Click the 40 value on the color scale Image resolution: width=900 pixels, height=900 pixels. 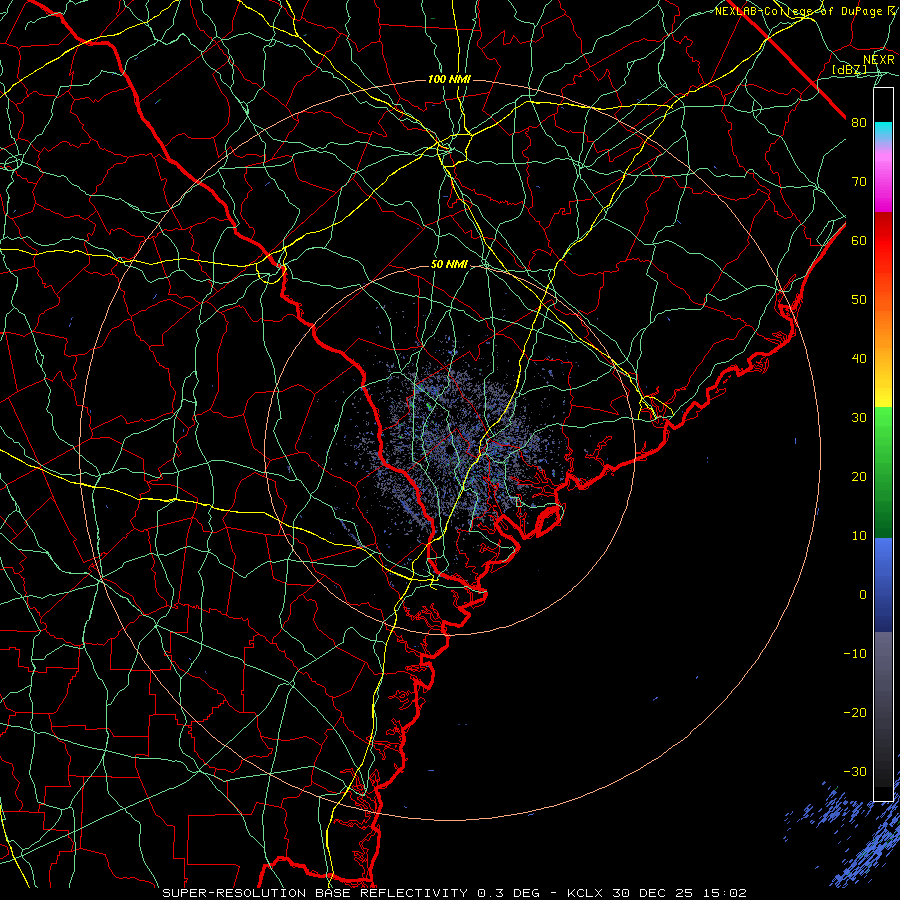(859, 359)
